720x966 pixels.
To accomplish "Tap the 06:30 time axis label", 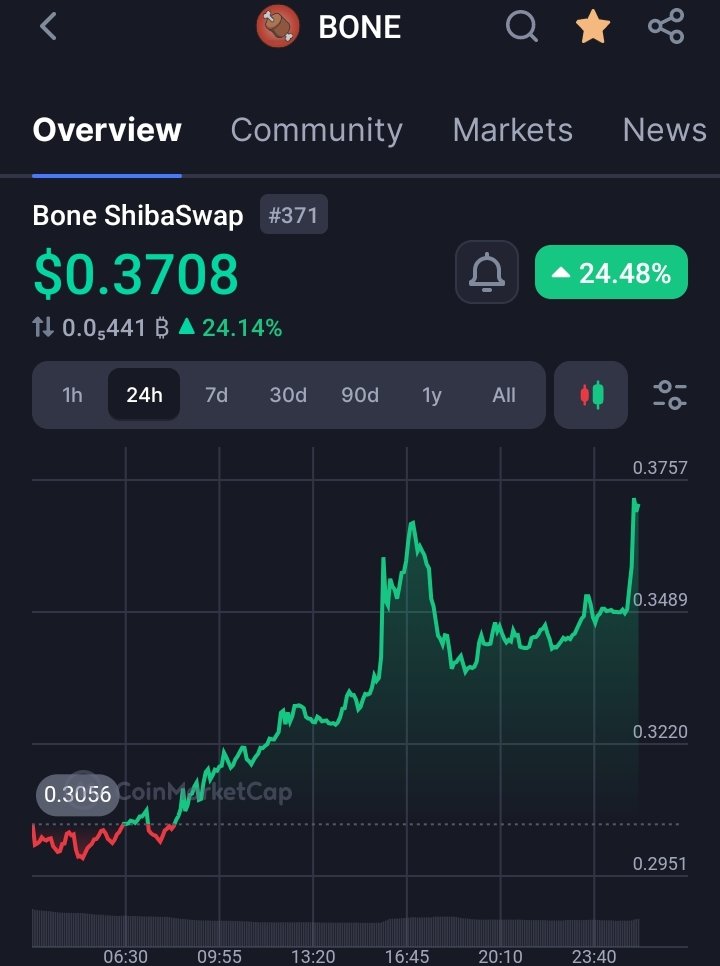I will [x=126, y=957].
